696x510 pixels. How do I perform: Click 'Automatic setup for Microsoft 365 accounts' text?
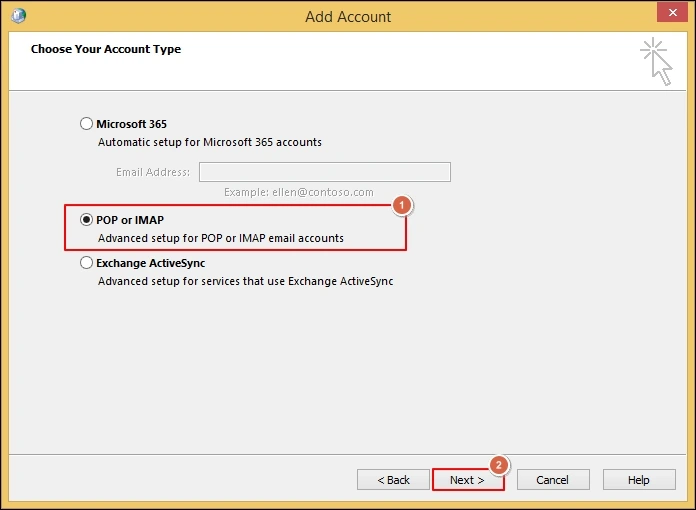[x=210, y=142]
